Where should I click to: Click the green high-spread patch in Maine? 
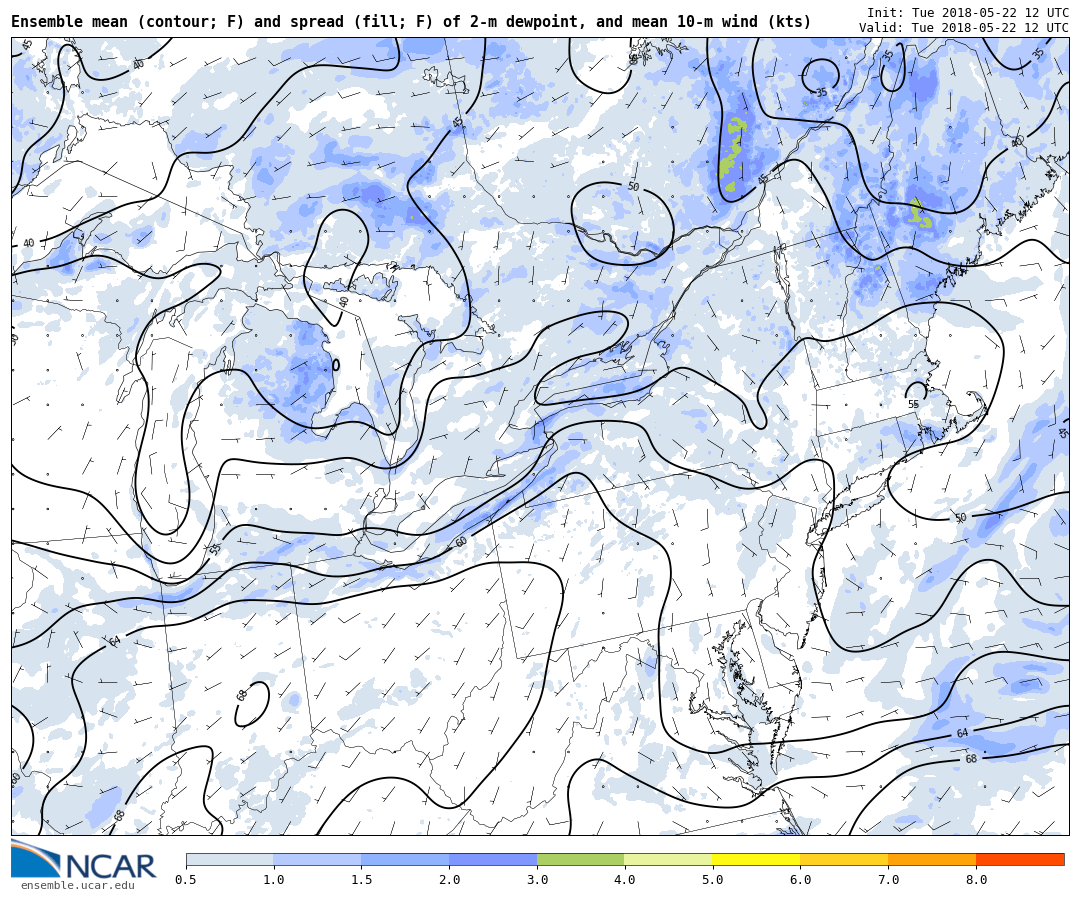pos(920,213)
